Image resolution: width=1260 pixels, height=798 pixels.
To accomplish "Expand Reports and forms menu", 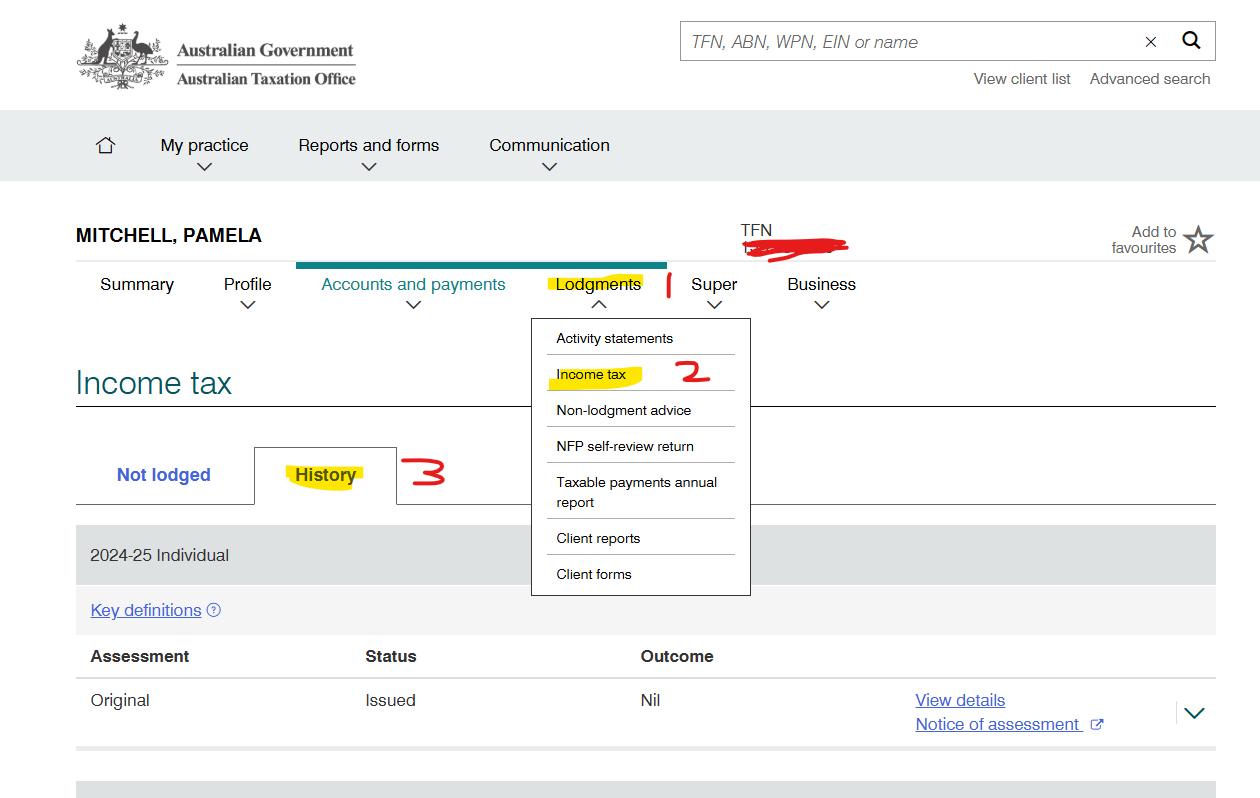I will 369,155.
